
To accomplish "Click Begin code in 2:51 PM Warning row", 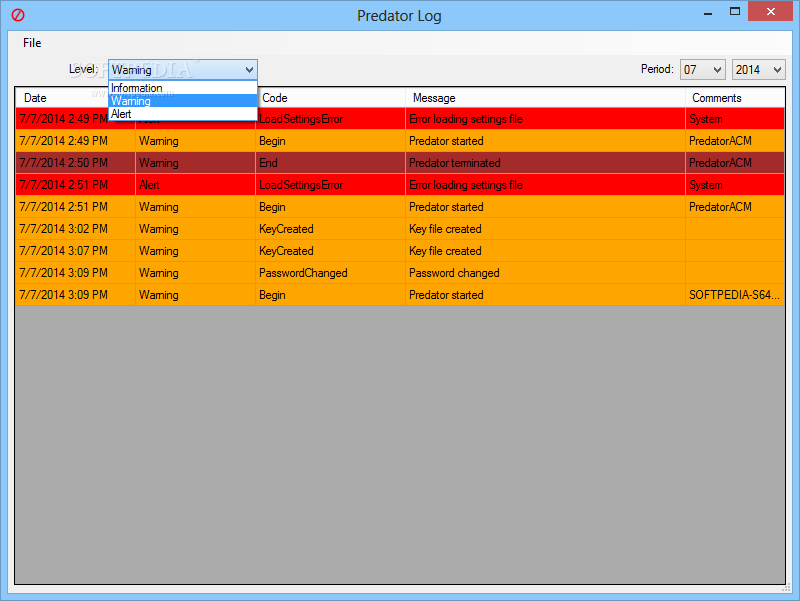I will [x=331, y=207].
